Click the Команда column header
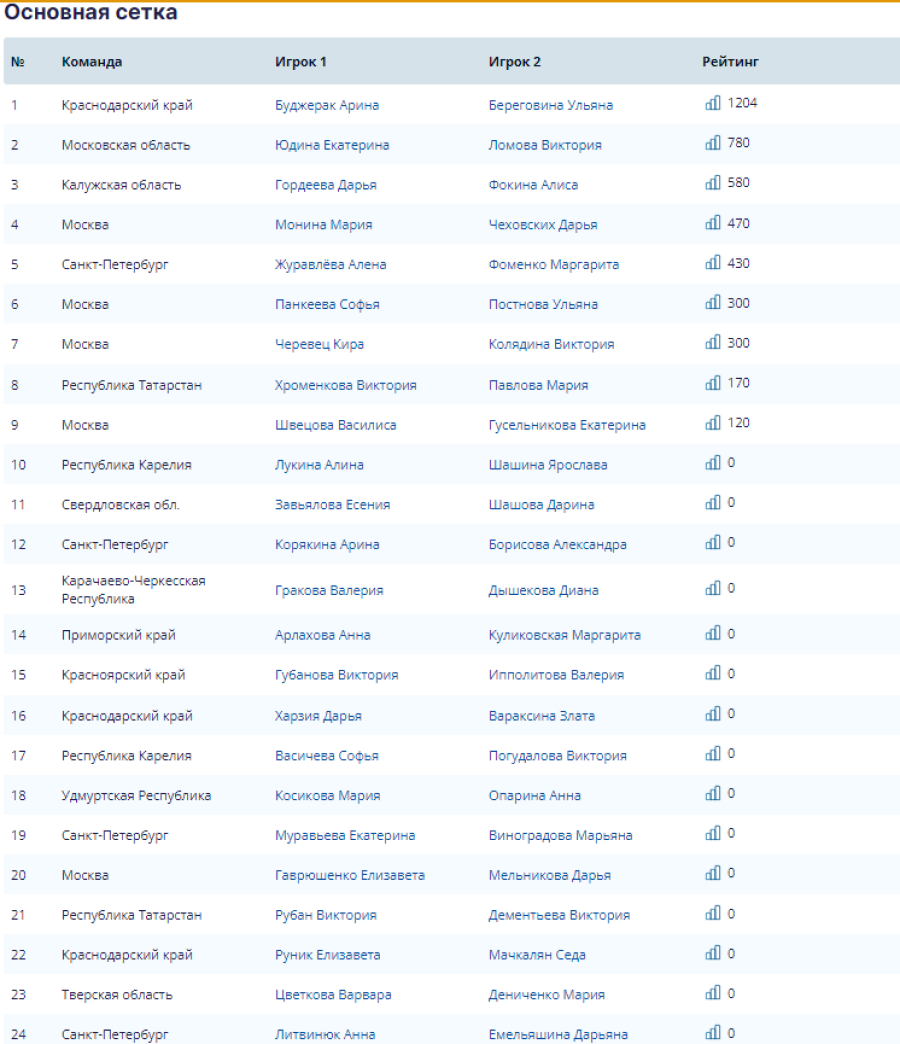This screenshot has height=1044, width=900. pos(92,62)
